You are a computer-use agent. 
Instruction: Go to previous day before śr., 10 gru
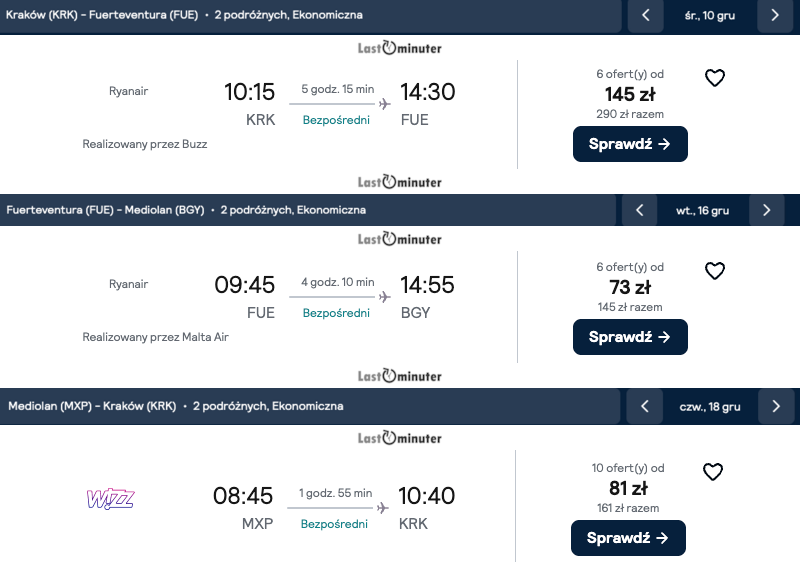646,15
